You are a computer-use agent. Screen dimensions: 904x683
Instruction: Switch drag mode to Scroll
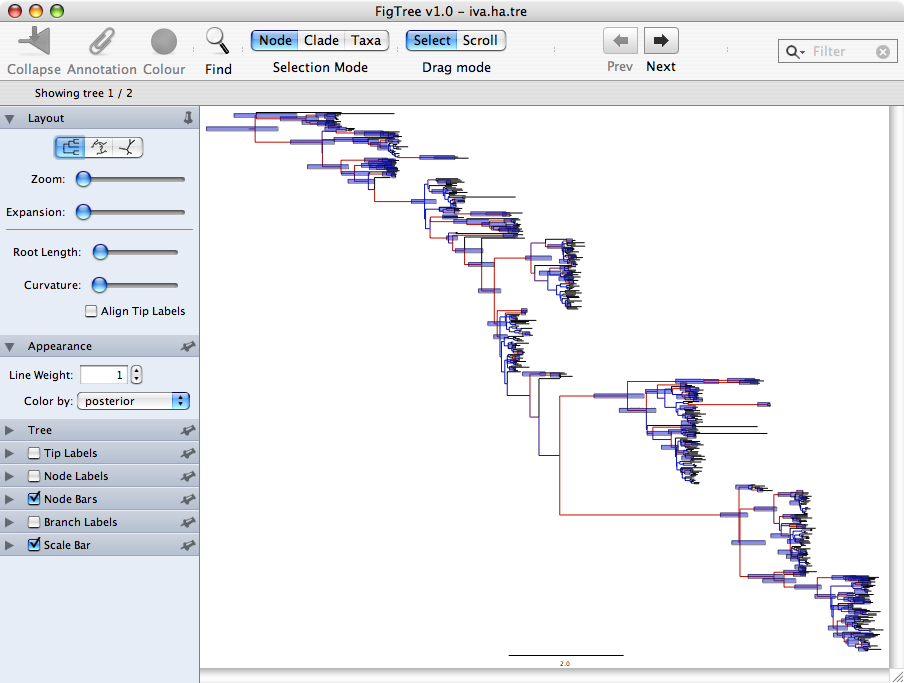[480, 41]
